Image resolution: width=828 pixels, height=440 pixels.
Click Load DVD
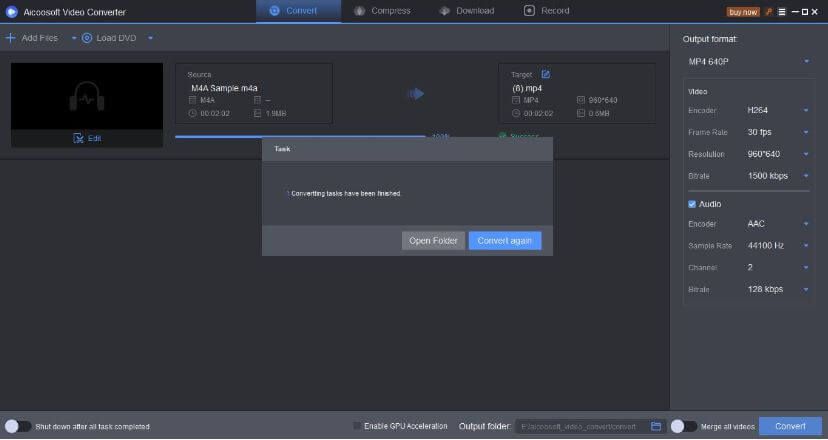[x=109, y=38]
